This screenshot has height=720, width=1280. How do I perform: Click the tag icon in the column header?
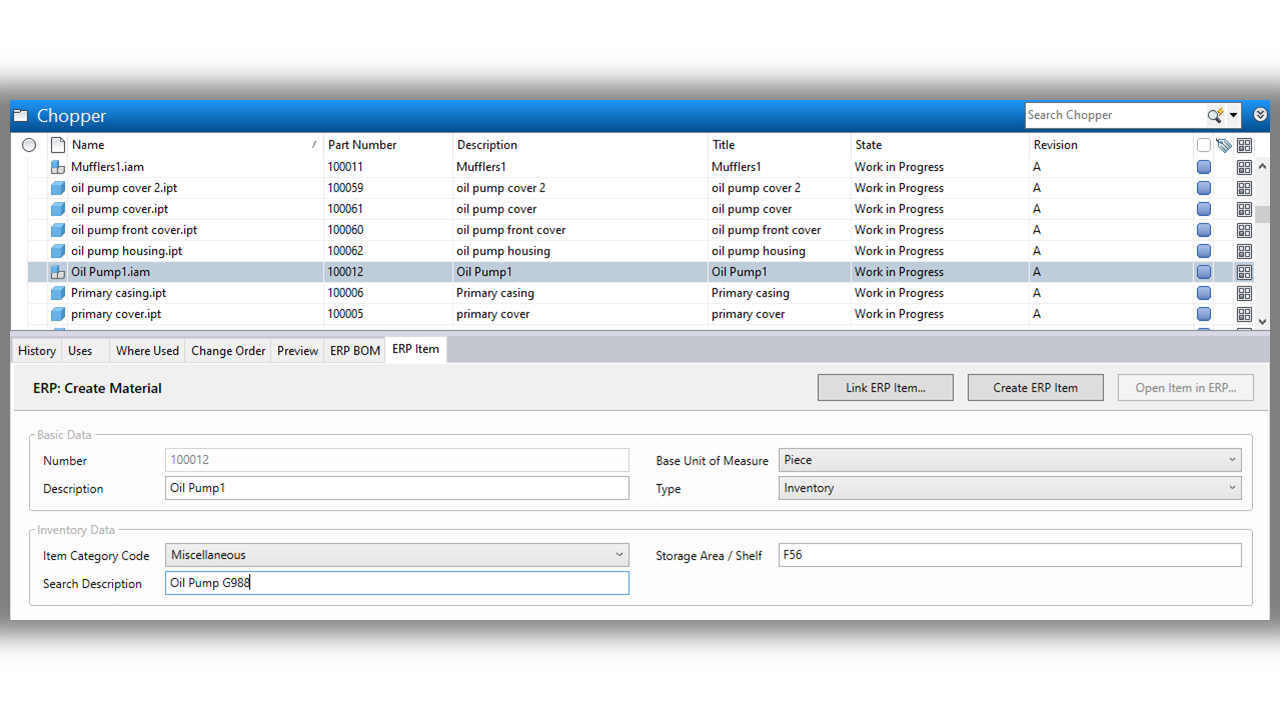coord(1223,144)
